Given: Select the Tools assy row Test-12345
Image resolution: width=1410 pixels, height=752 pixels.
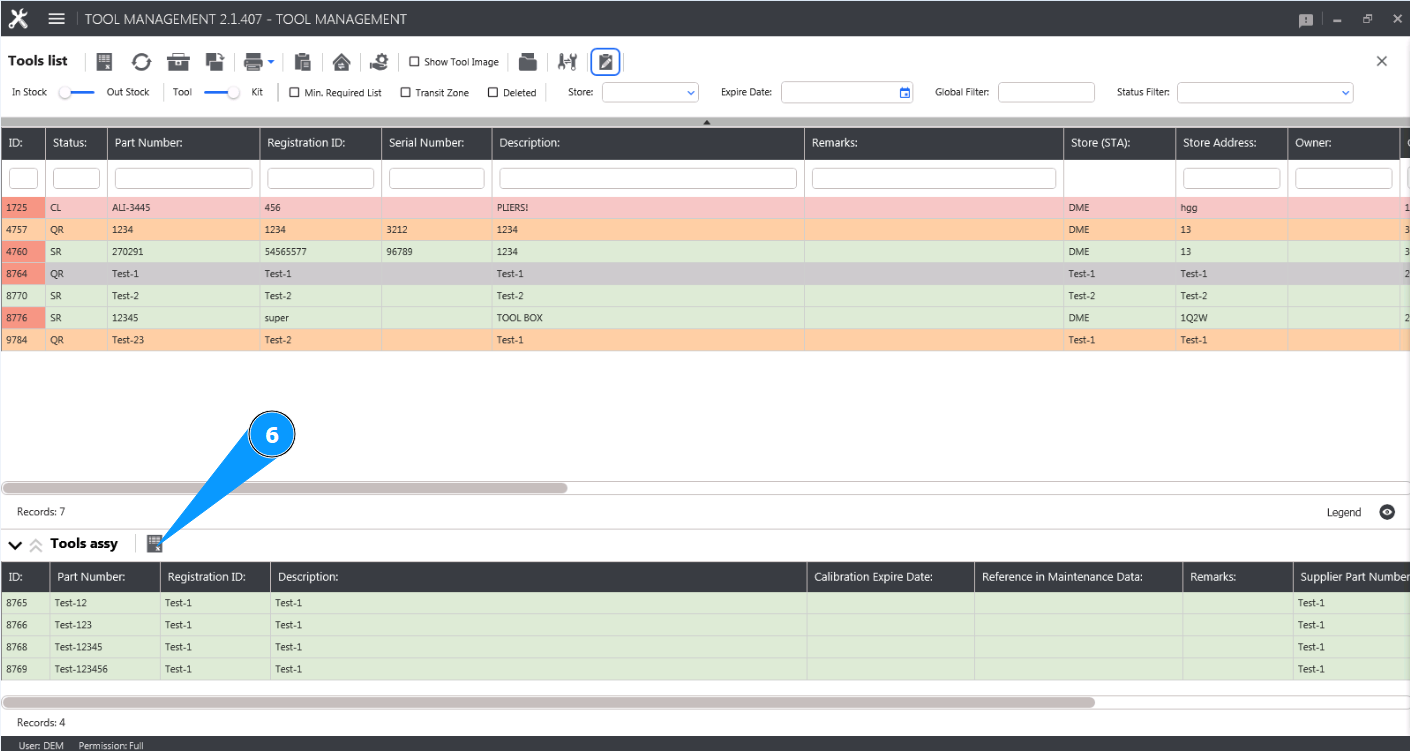Looking at the screenshot, I should point(705,647).
